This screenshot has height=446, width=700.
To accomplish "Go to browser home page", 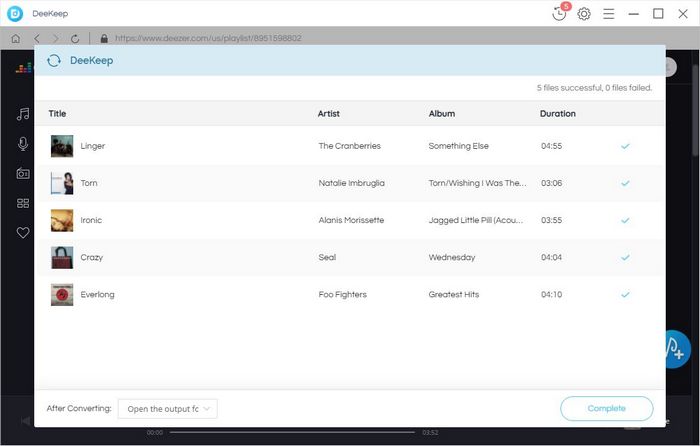I will pos(16,38).
